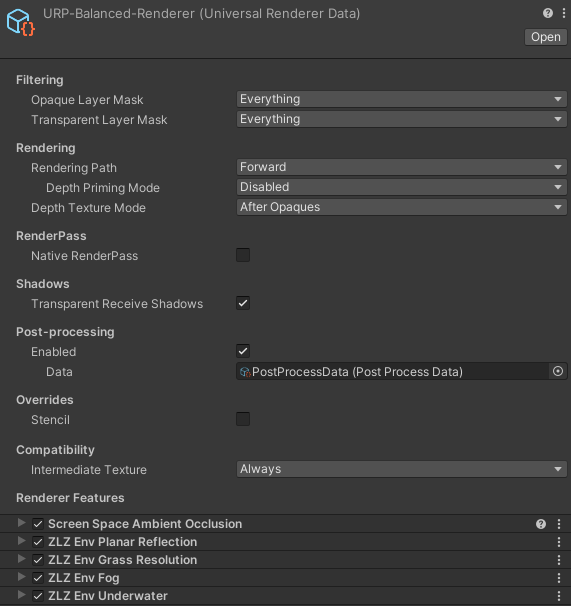Disable ZLZ Env Planar Reflection feature
Viewport: 571px width, 606px height.
pyautogui.click(x=38, y=542)
